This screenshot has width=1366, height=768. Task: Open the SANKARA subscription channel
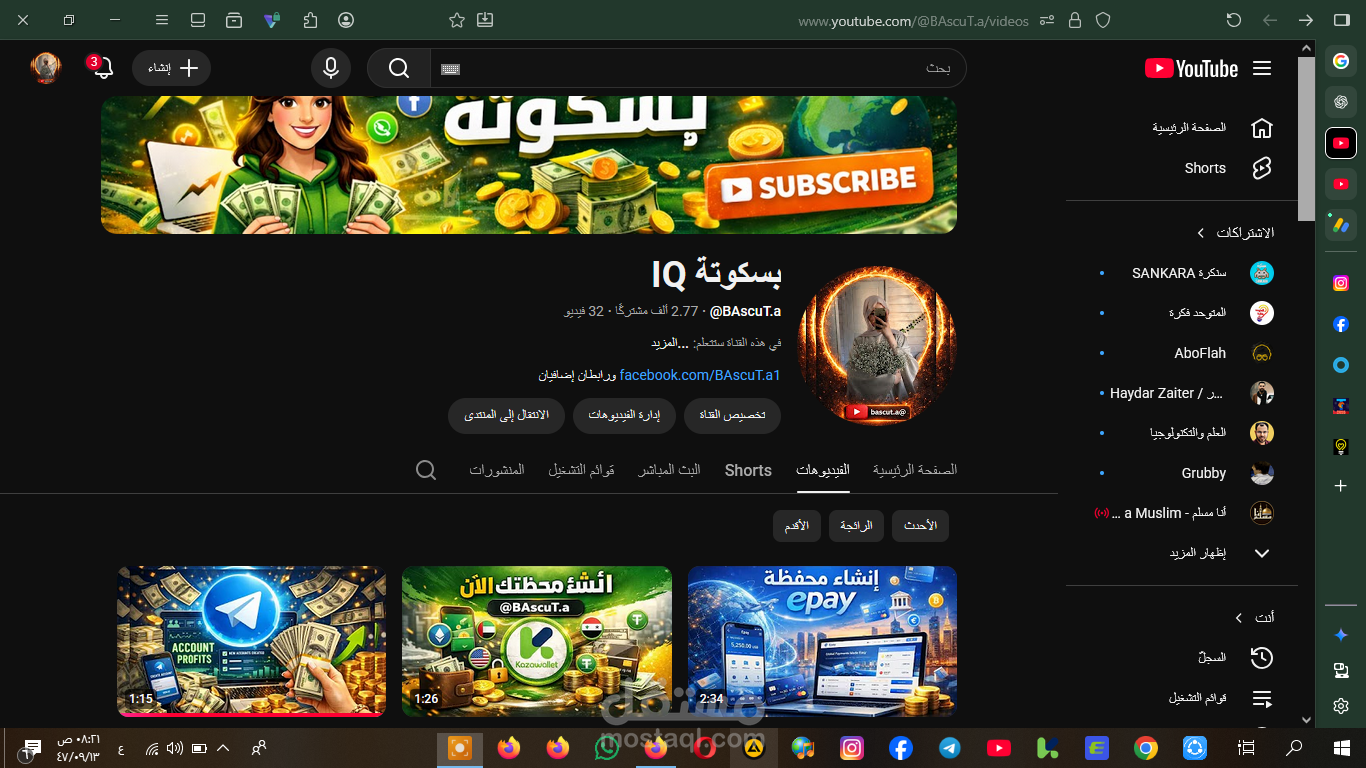tap(1185, 273)
